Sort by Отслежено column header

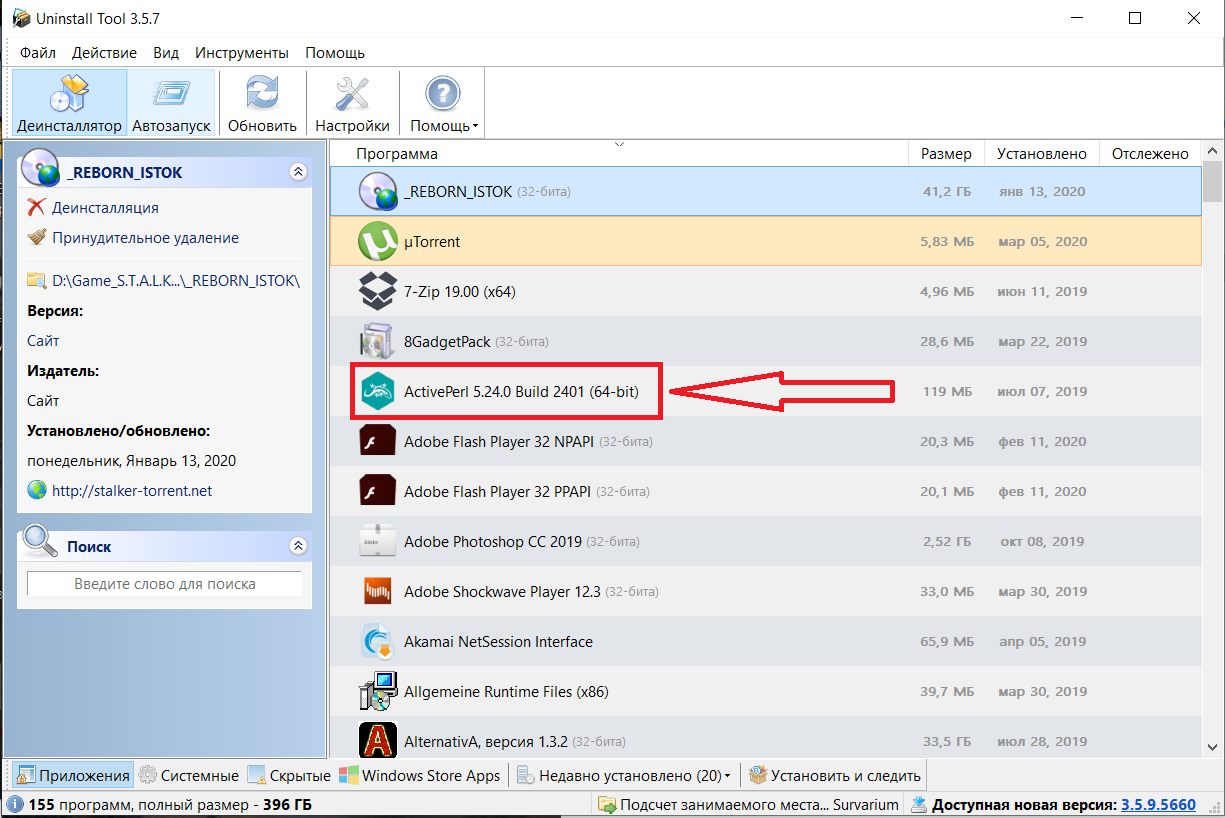click(x=1150, y=153)
